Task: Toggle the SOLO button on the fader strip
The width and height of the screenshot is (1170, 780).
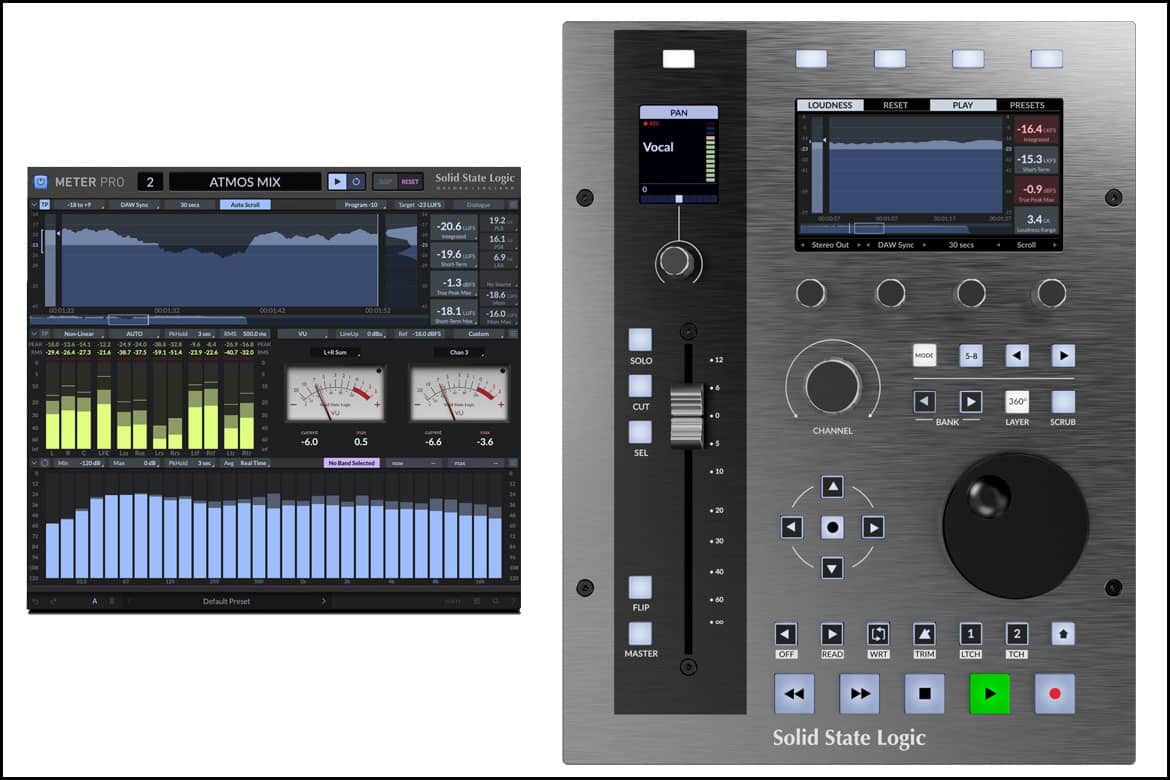Action: tap(639, 340)
